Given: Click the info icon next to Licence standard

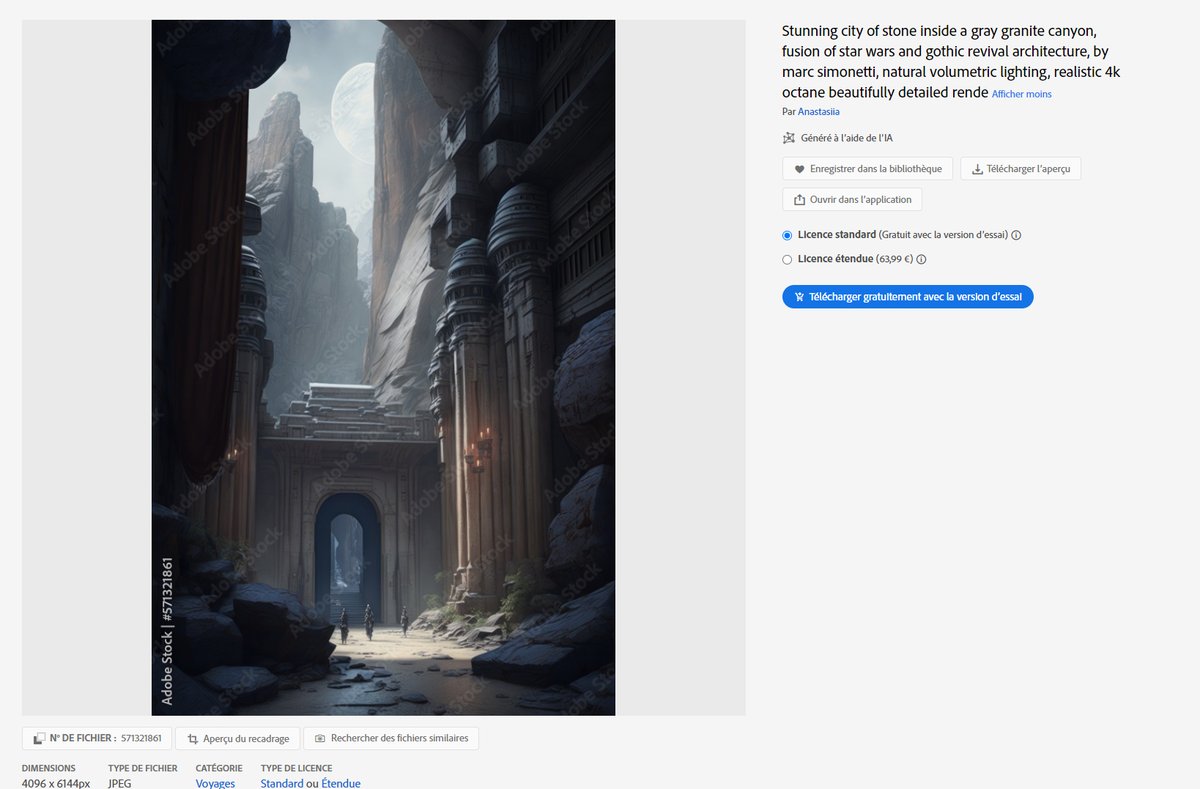Looking at the screenshot, I should click(x=1016, y=235).
